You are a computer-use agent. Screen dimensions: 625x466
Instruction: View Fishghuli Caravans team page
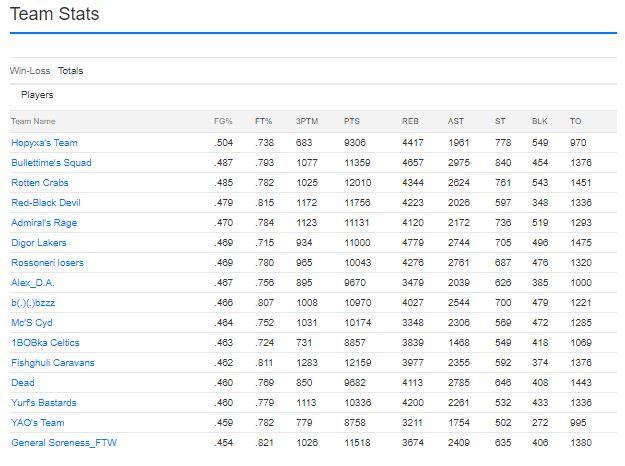pyautogui.click(x=53, y=363)
